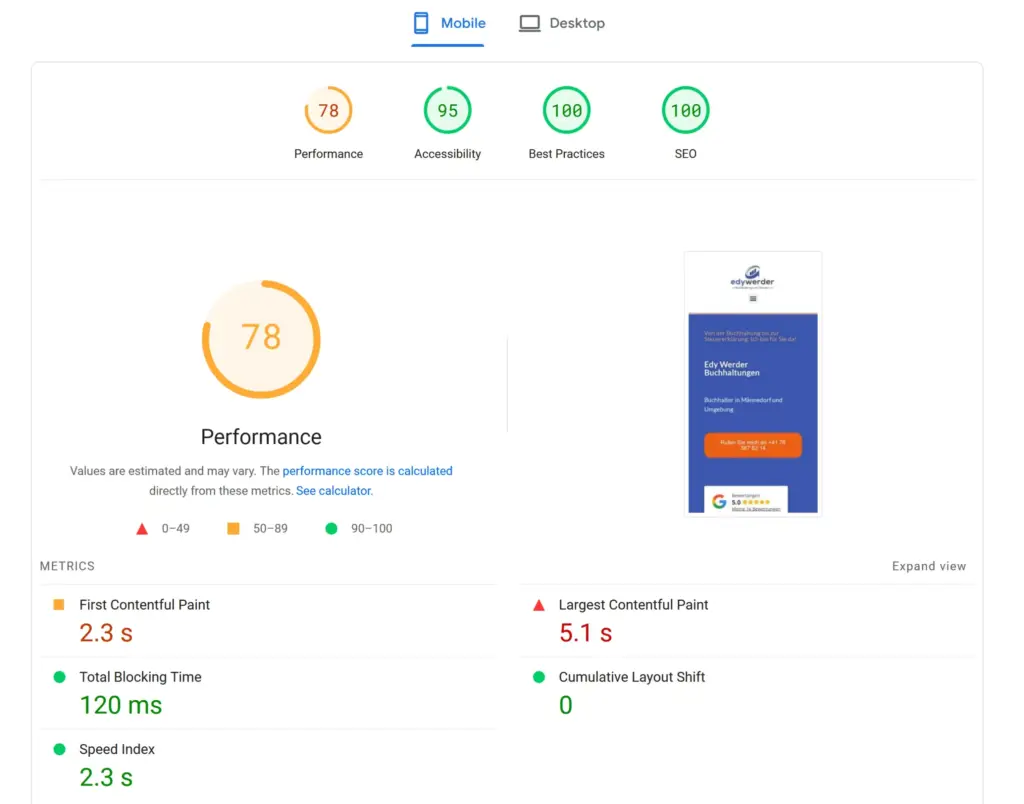Select the Total Blocking Time metric label
The width and height of the screenshot is (1024, 804).
[x=140, y=677]
